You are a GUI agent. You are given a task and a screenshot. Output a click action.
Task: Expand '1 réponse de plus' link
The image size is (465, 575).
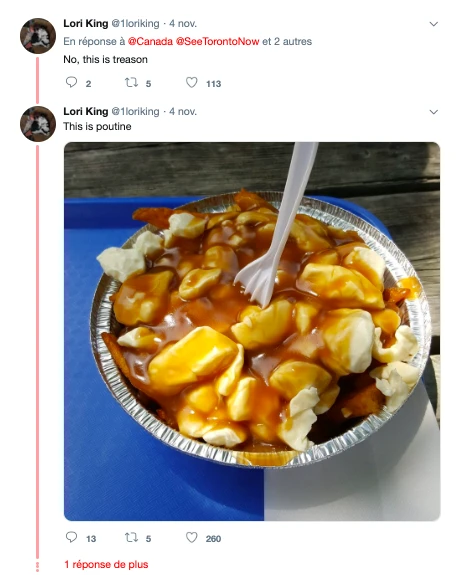click(x=106, y=564)
